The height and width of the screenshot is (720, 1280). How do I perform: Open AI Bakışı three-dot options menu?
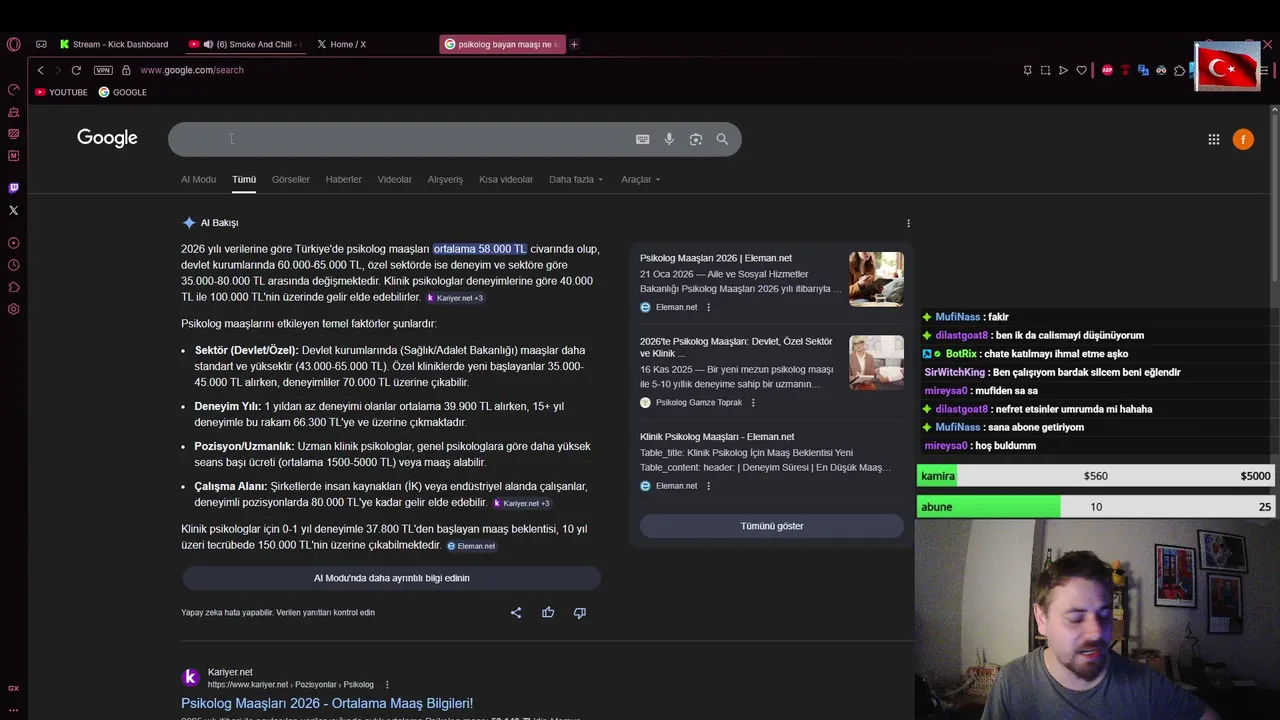908,223
